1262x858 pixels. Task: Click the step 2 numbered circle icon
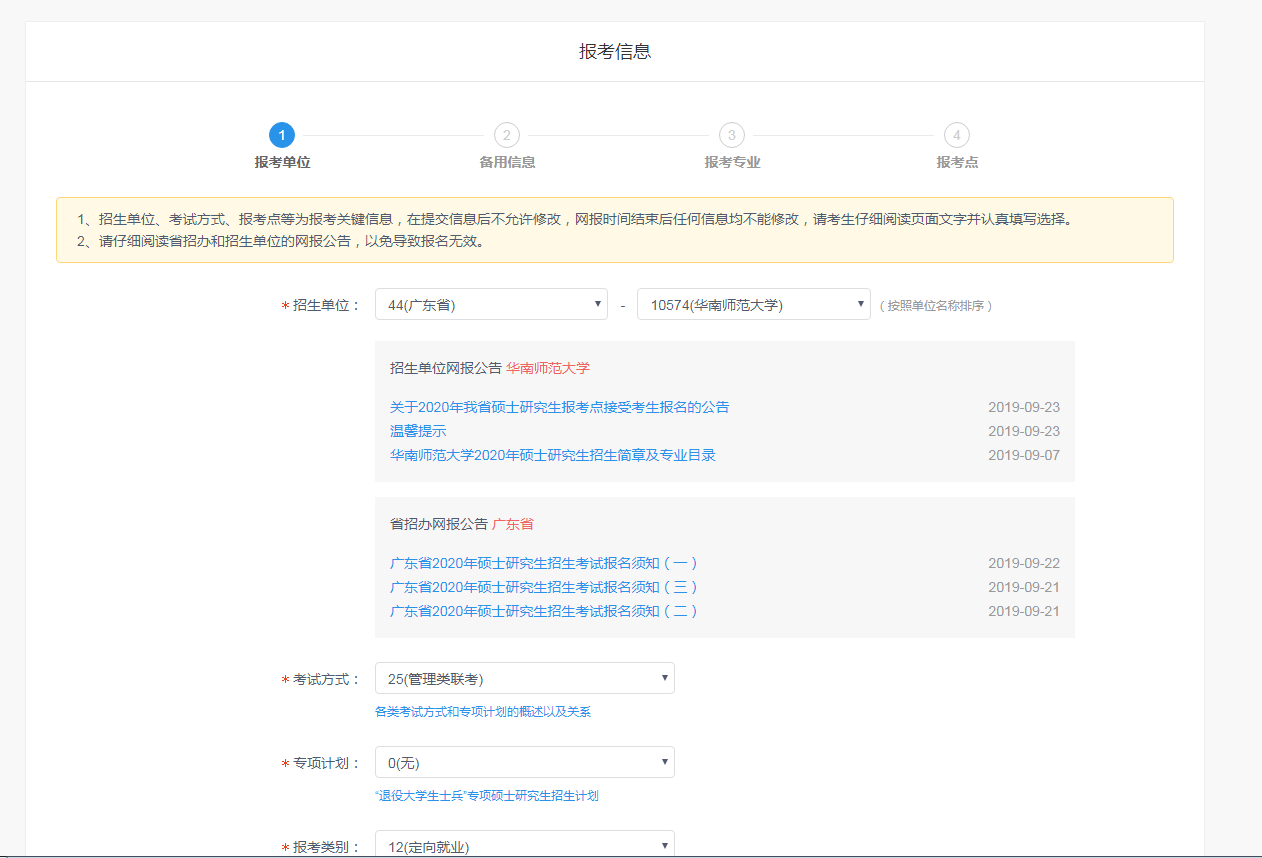(x=508, y=135)
